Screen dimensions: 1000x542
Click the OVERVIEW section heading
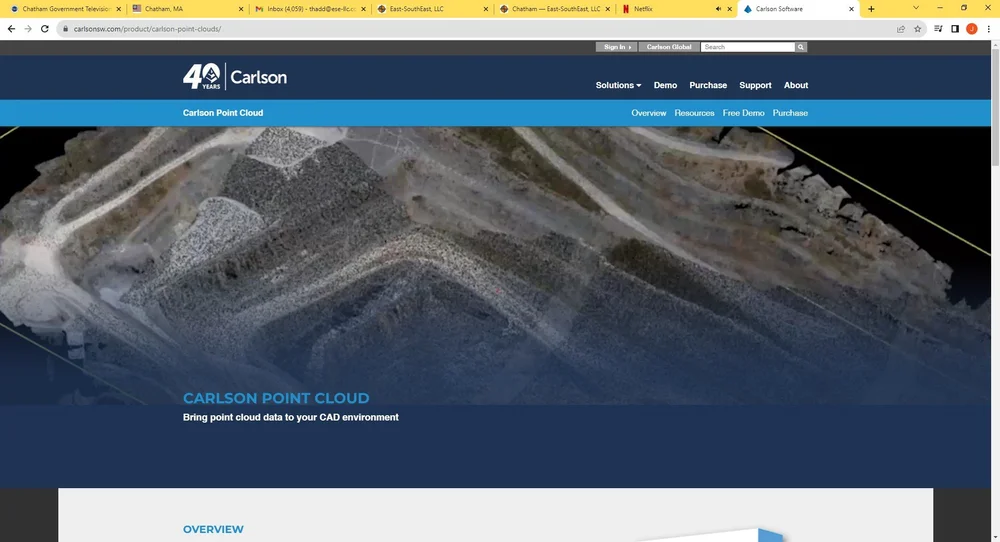click(x=213, y=529)
